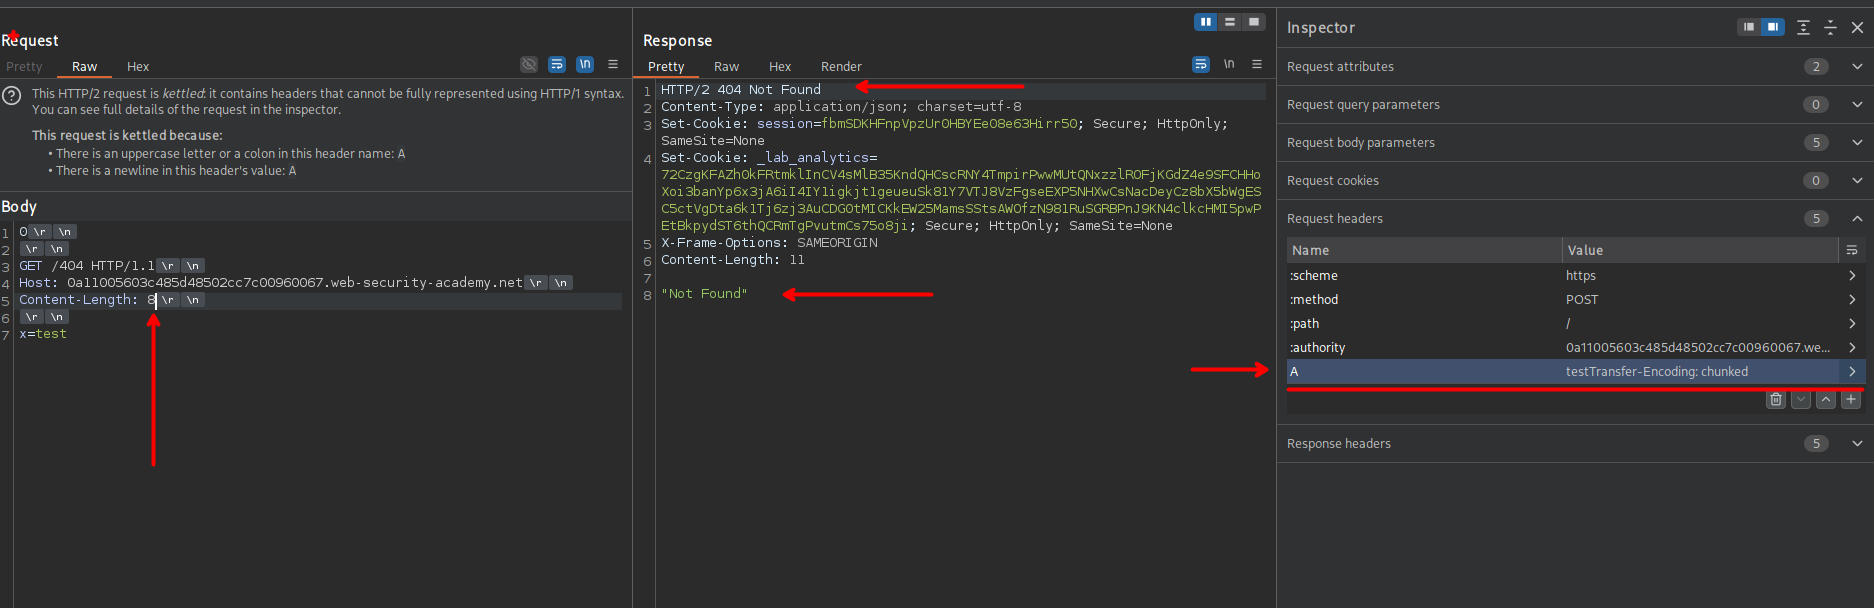
Task: Toggle line wrap in the Request panel
Action: pyautogui.click(x=557, y=64)
